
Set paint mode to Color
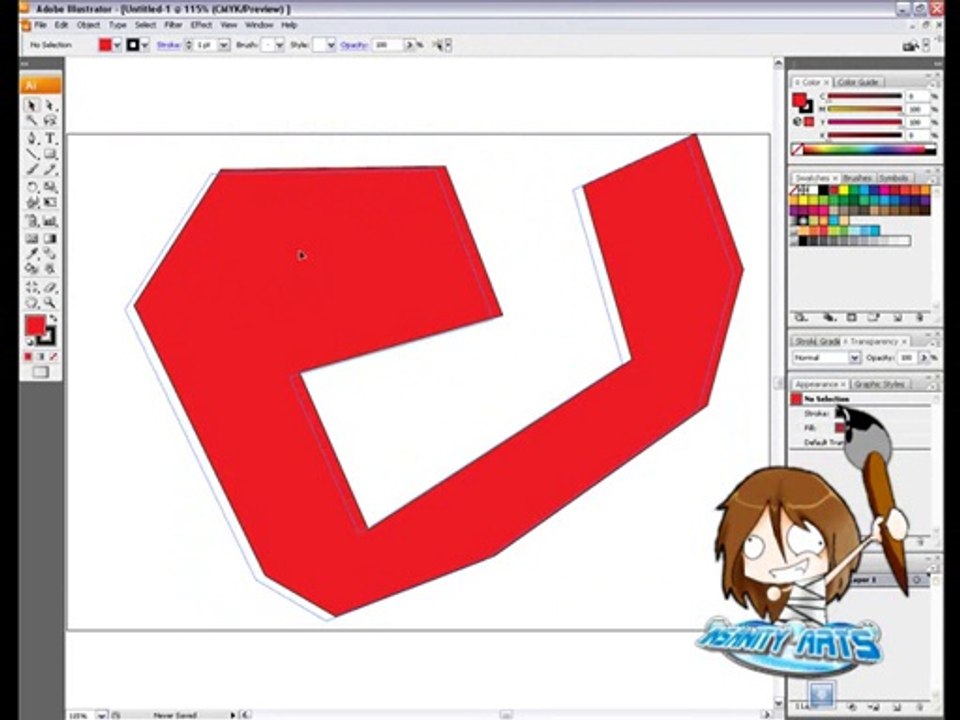click(28, 356)
